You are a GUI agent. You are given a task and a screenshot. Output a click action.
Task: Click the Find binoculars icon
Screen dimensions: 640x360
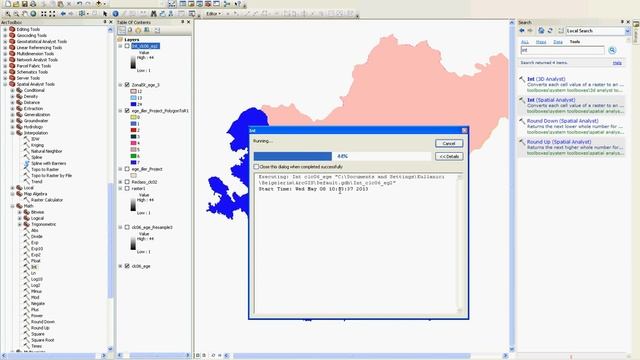[x=153, y=14]
